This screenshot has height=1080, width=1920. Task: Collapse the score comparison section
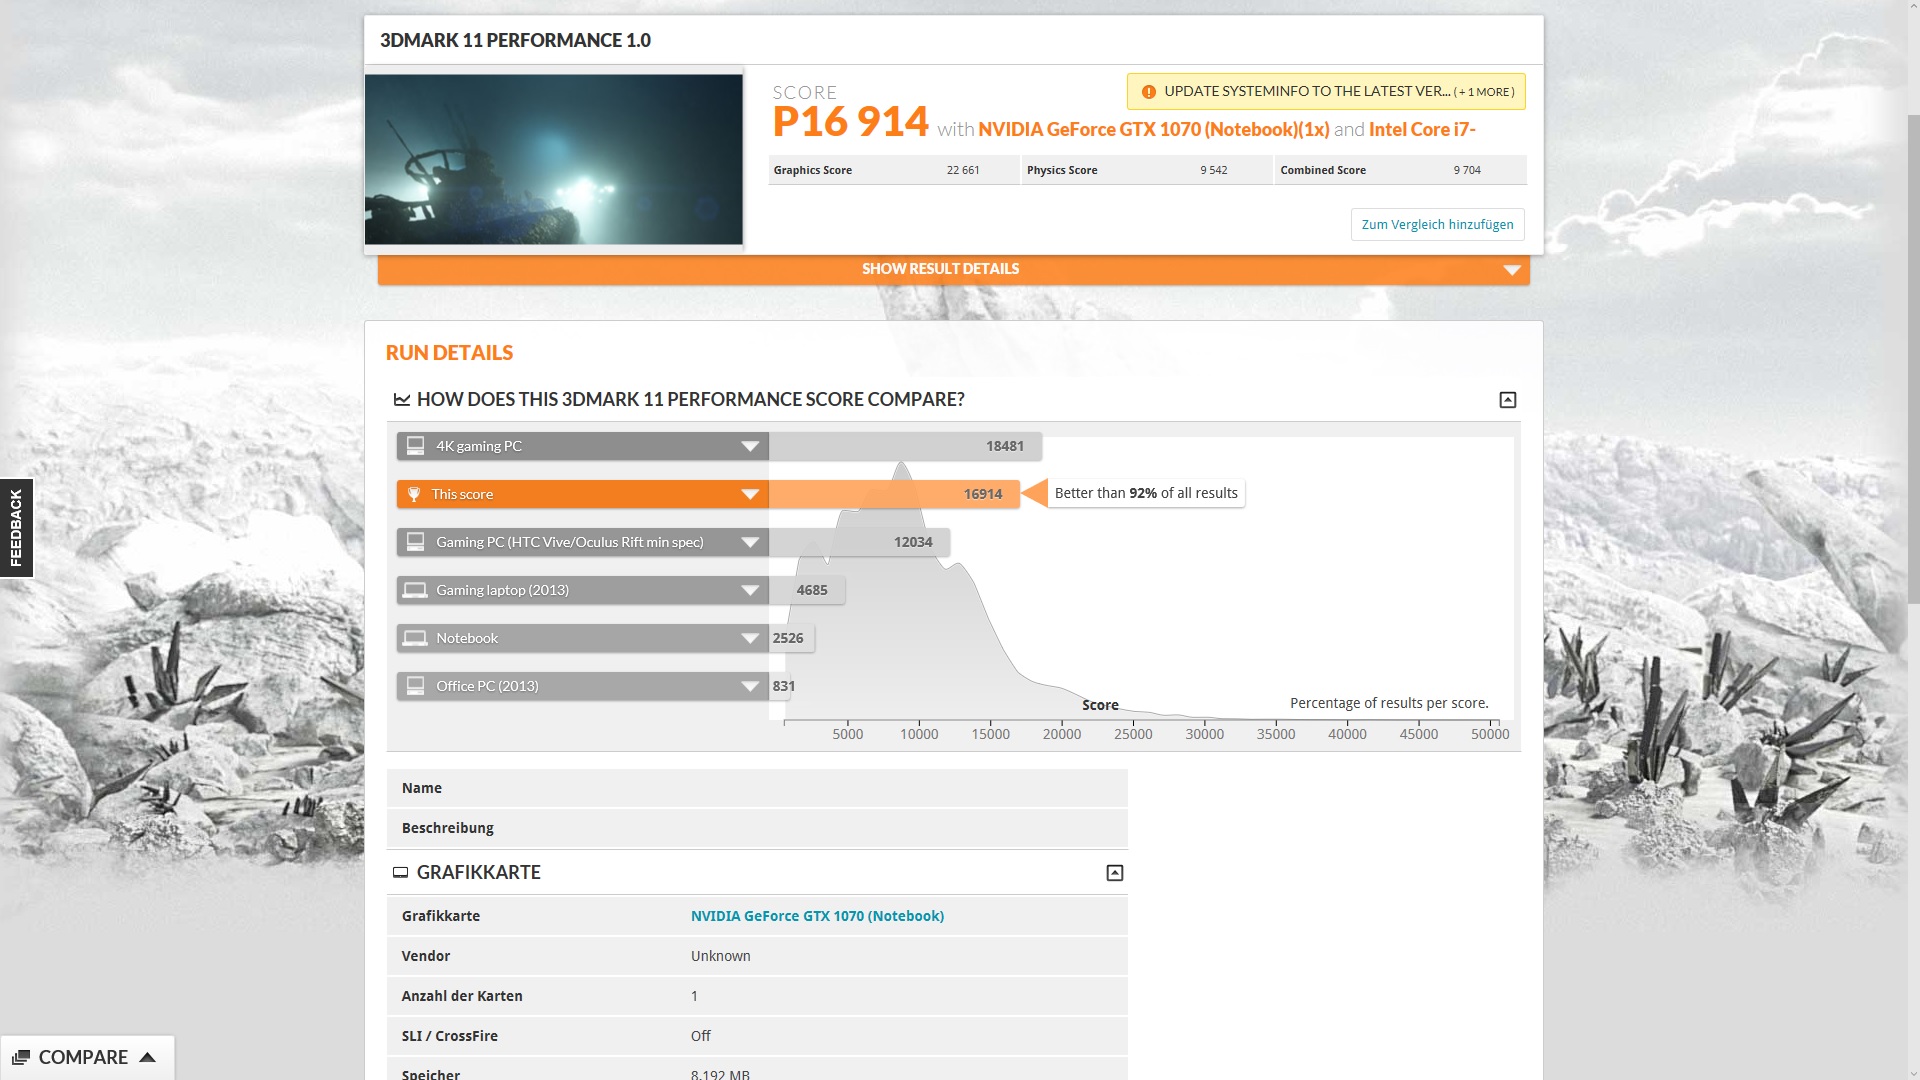coord(1507,400)
